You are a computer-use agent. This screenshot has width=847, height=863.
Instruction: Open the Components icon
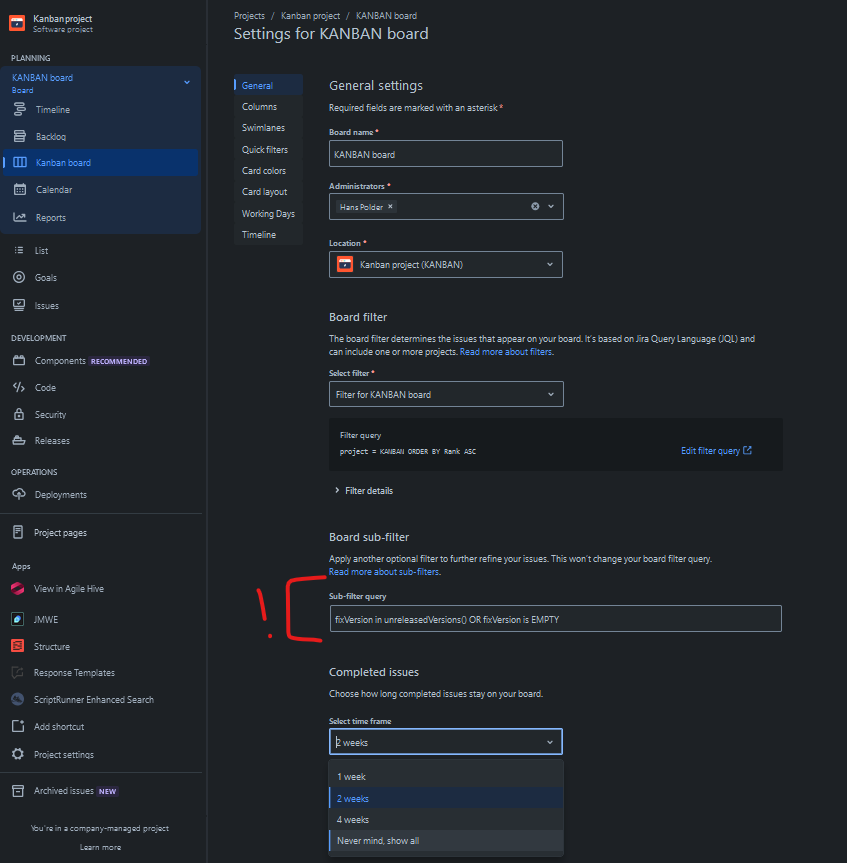[x=19, y=361]
